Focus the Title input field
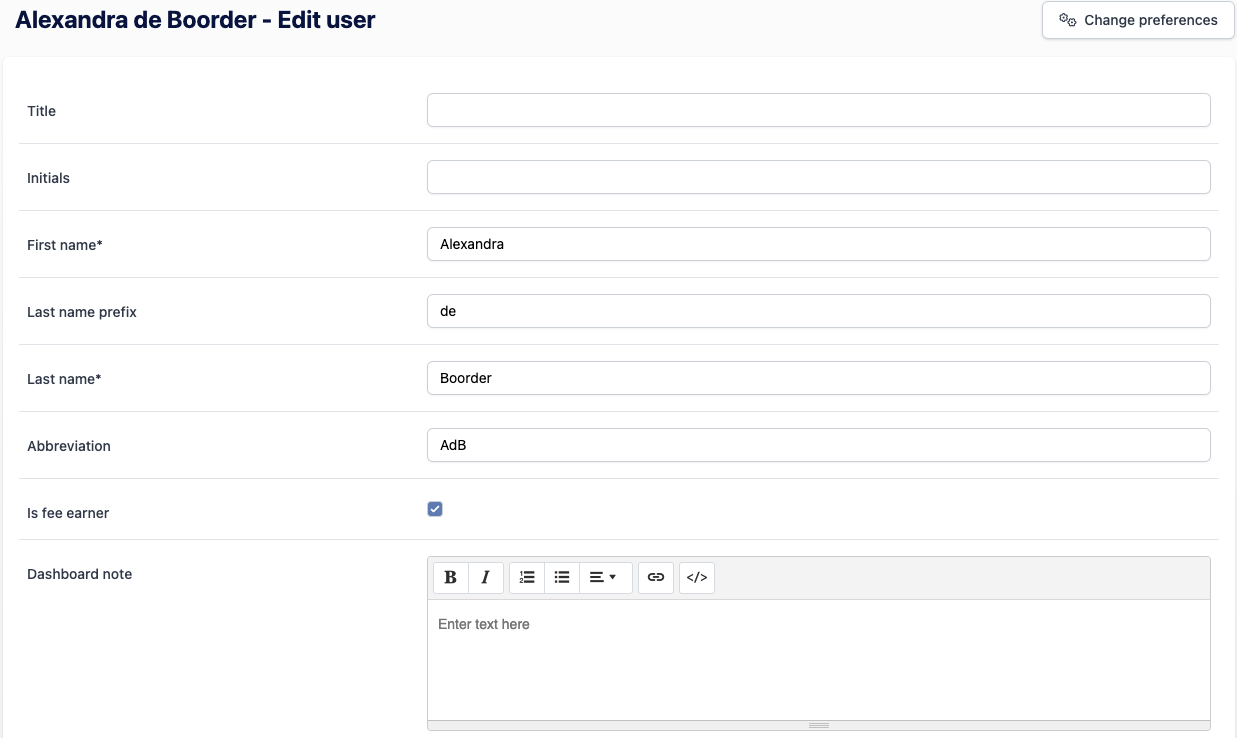This screenshot has height=738, width=1237. 818,110
